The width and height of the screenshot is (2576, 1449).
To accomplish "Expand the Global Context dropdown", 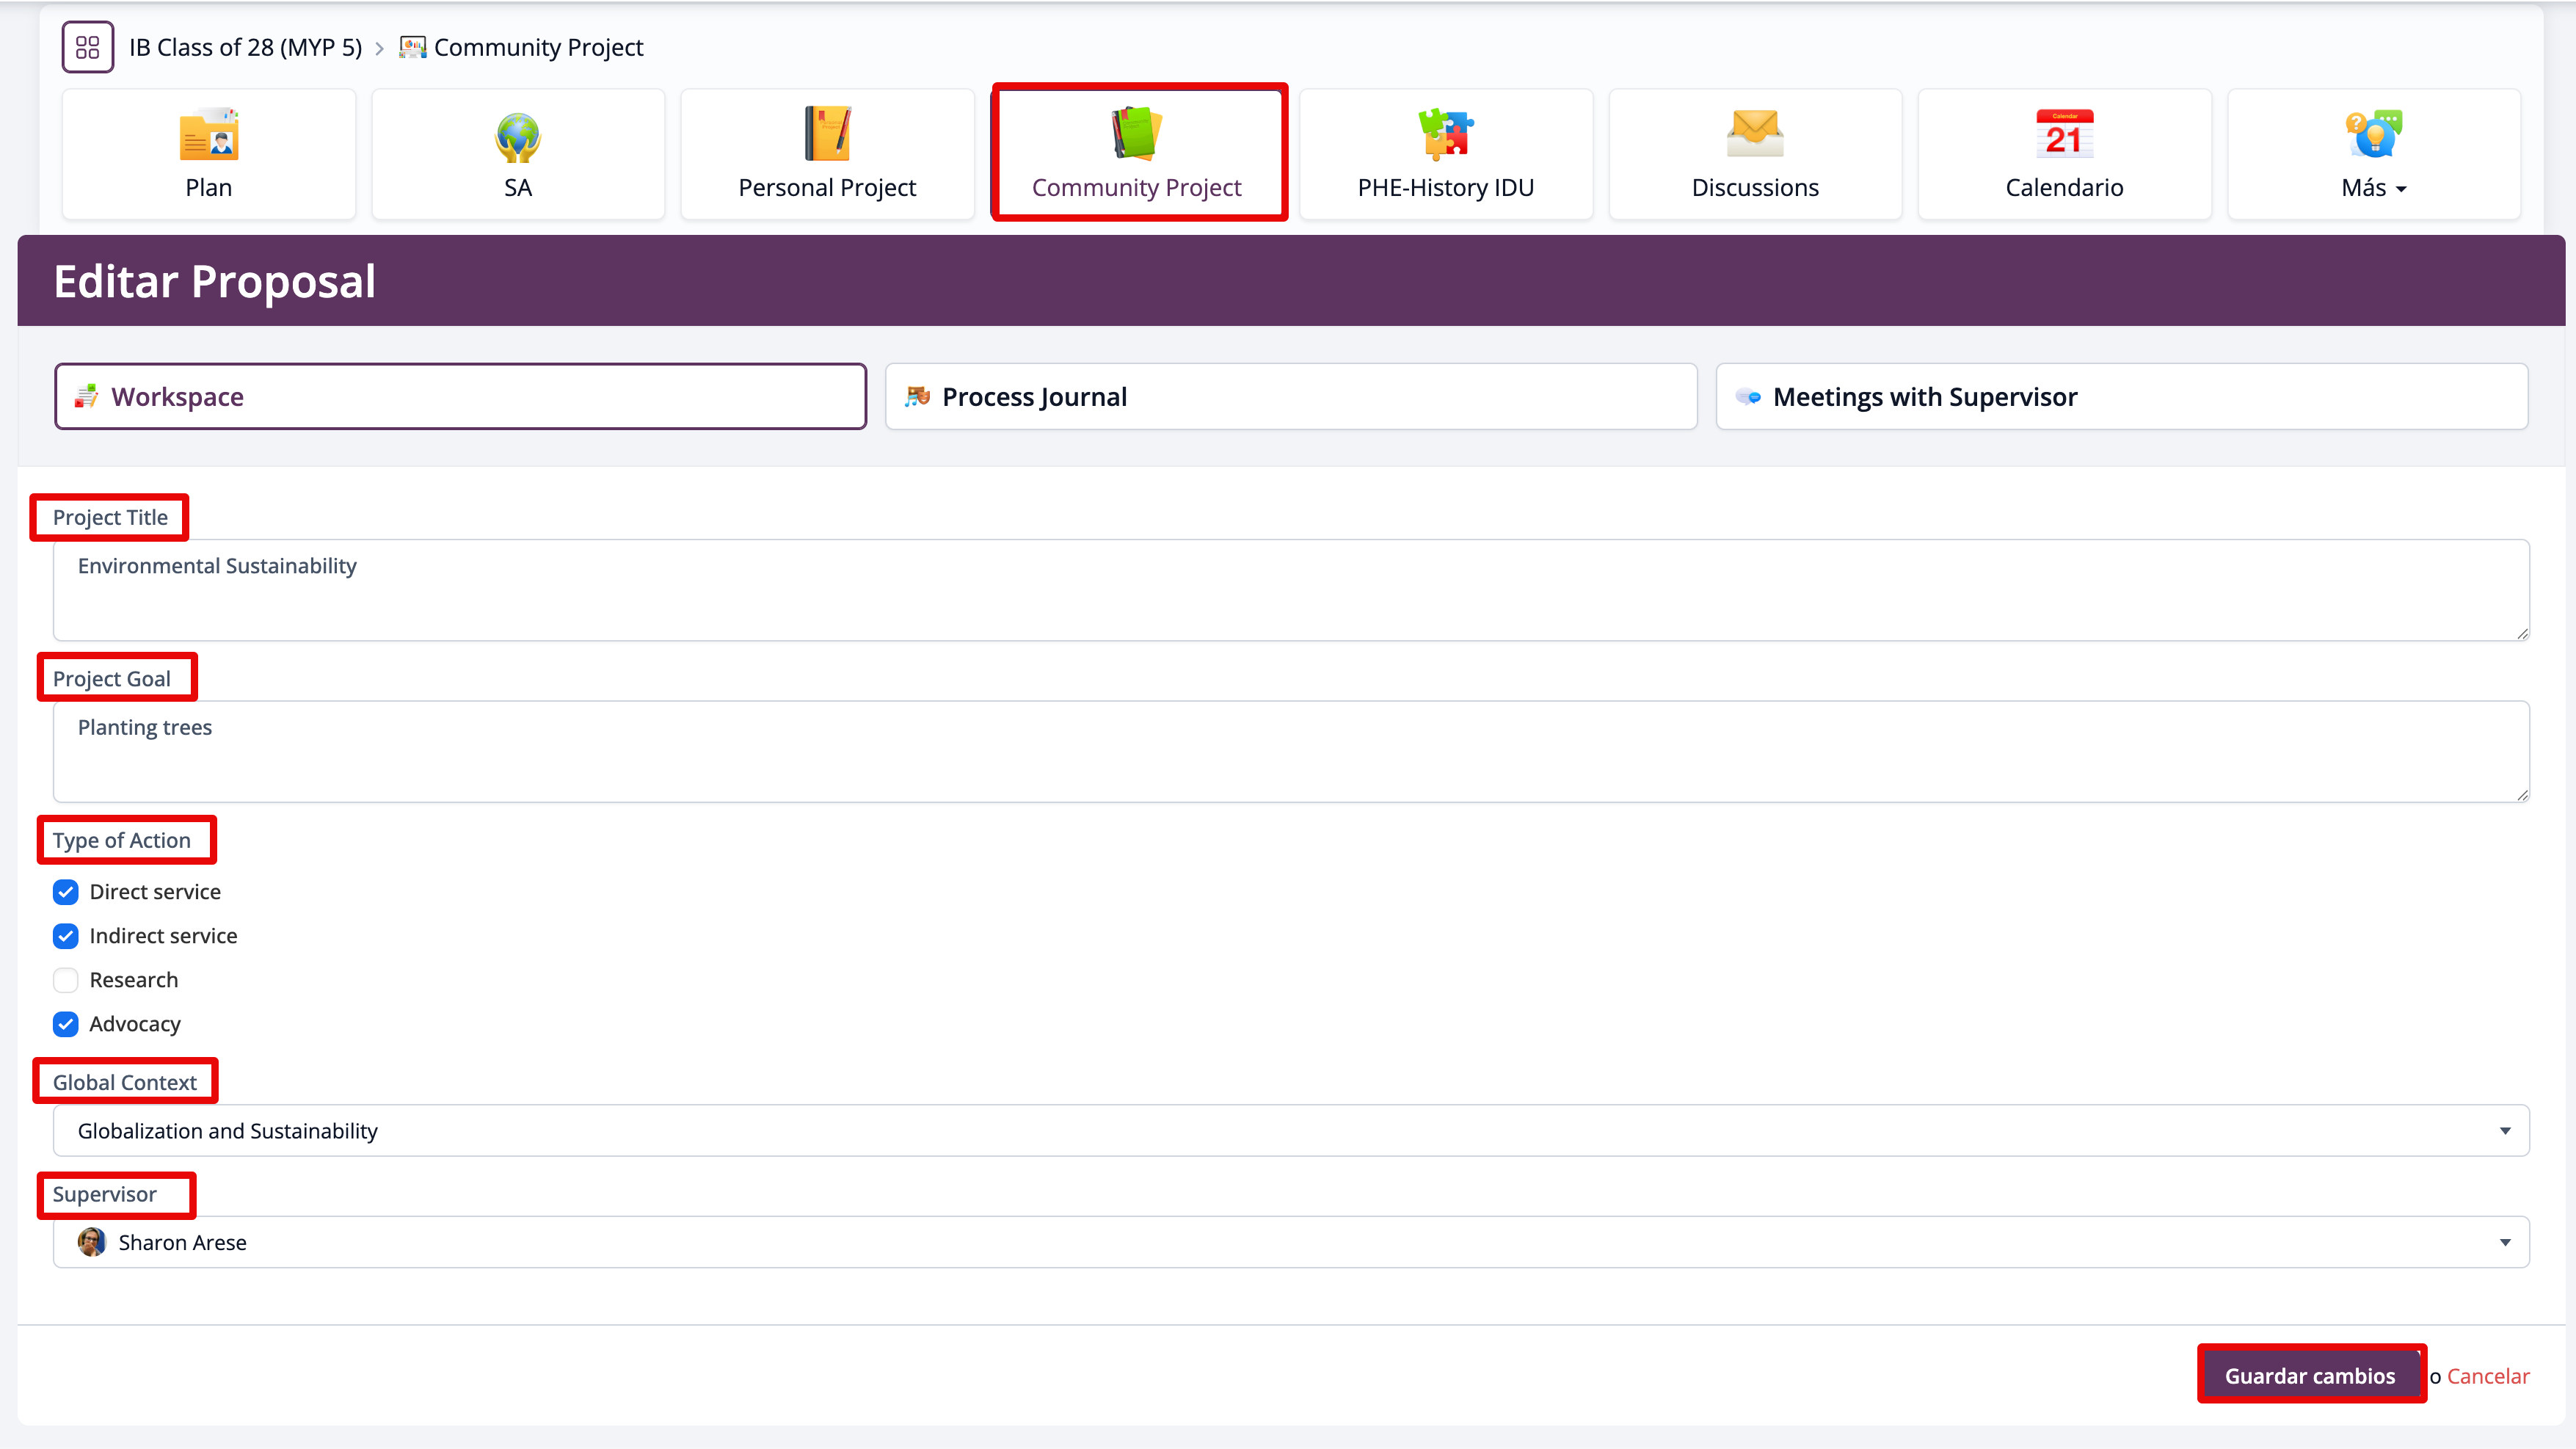I will point(1290,1131).
